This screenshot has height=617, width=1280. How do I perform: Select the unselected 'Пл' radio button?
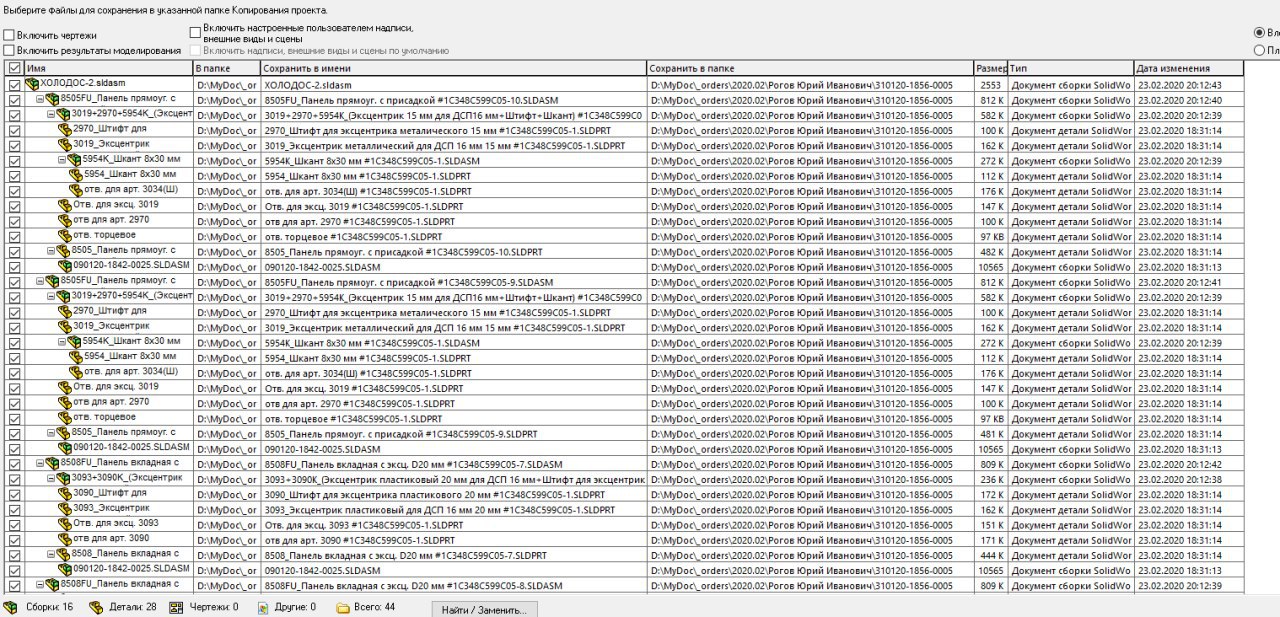[1259, 50]
